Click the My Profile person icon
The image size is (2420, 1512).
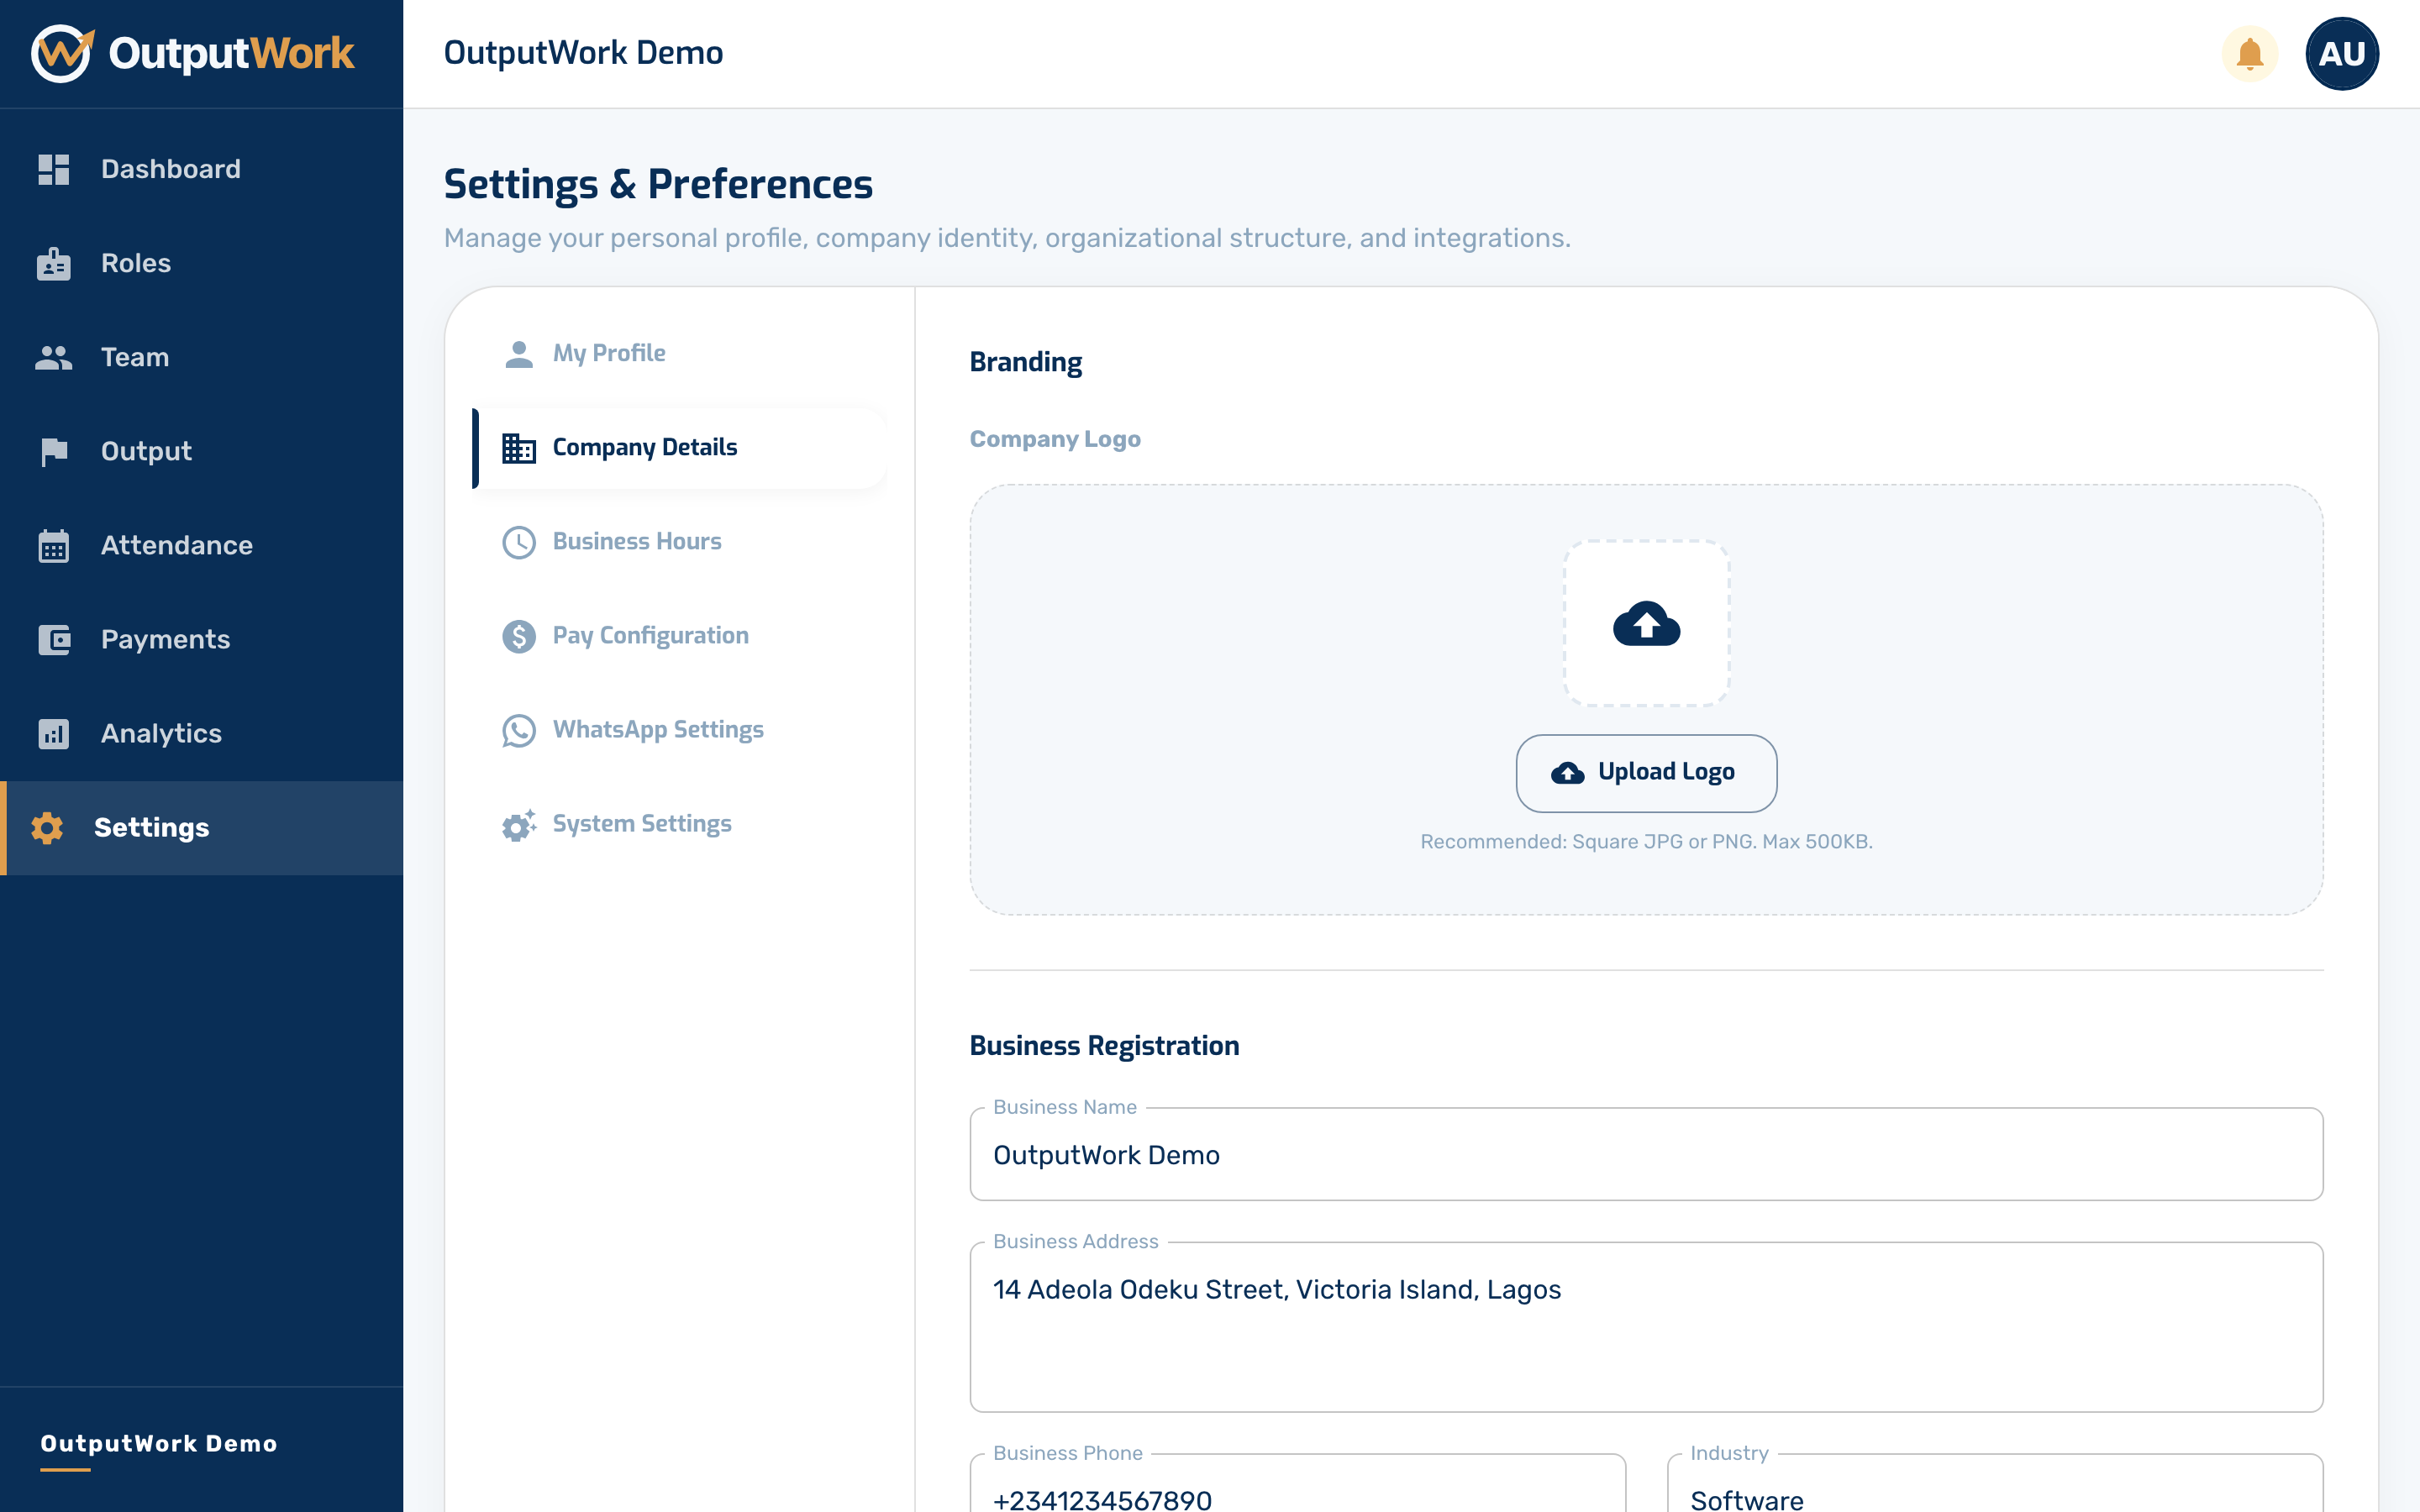(519, 354)
